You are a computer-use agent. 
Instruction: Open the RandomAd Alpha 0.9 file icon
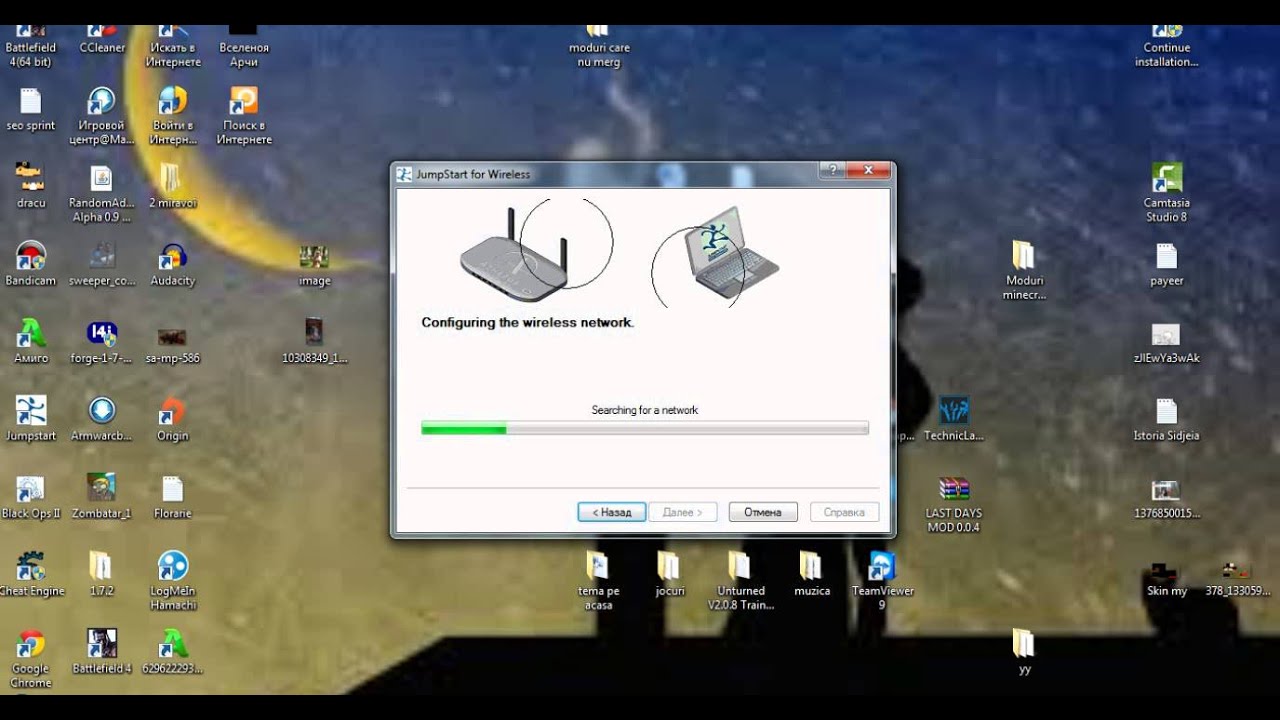(x=102, y=193)
